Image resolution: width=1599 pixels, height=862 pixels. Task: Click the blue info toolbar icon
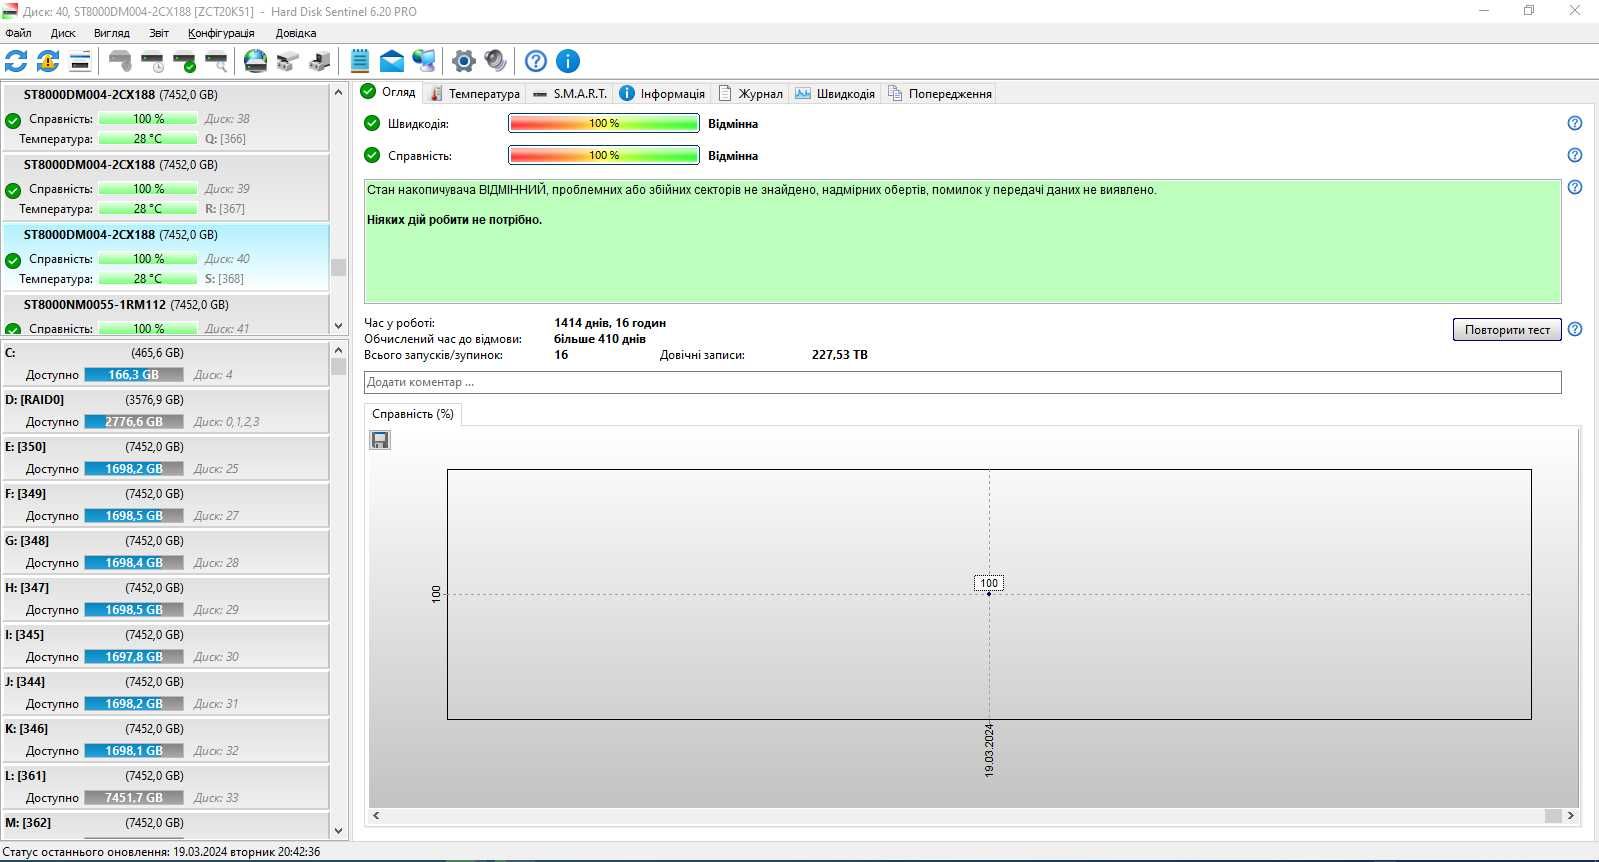567,61
